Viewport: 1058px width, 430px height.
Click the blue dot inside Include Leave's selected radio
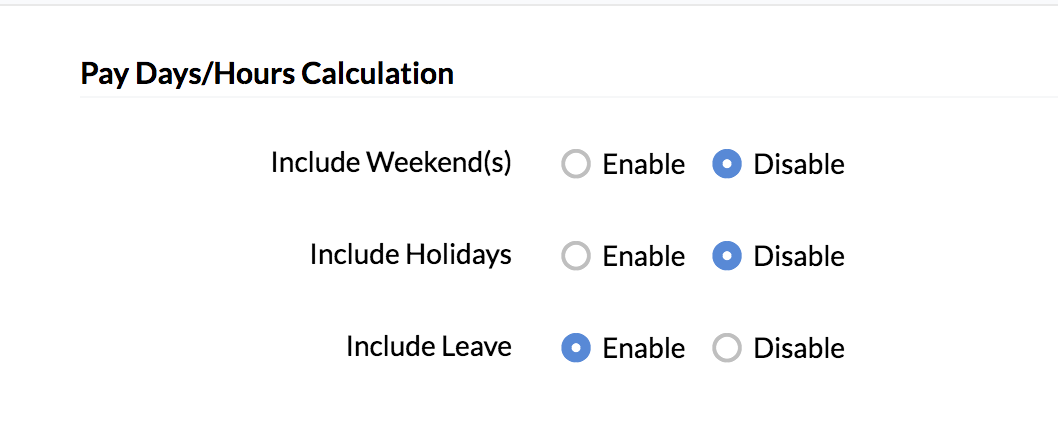coord(576,348)
